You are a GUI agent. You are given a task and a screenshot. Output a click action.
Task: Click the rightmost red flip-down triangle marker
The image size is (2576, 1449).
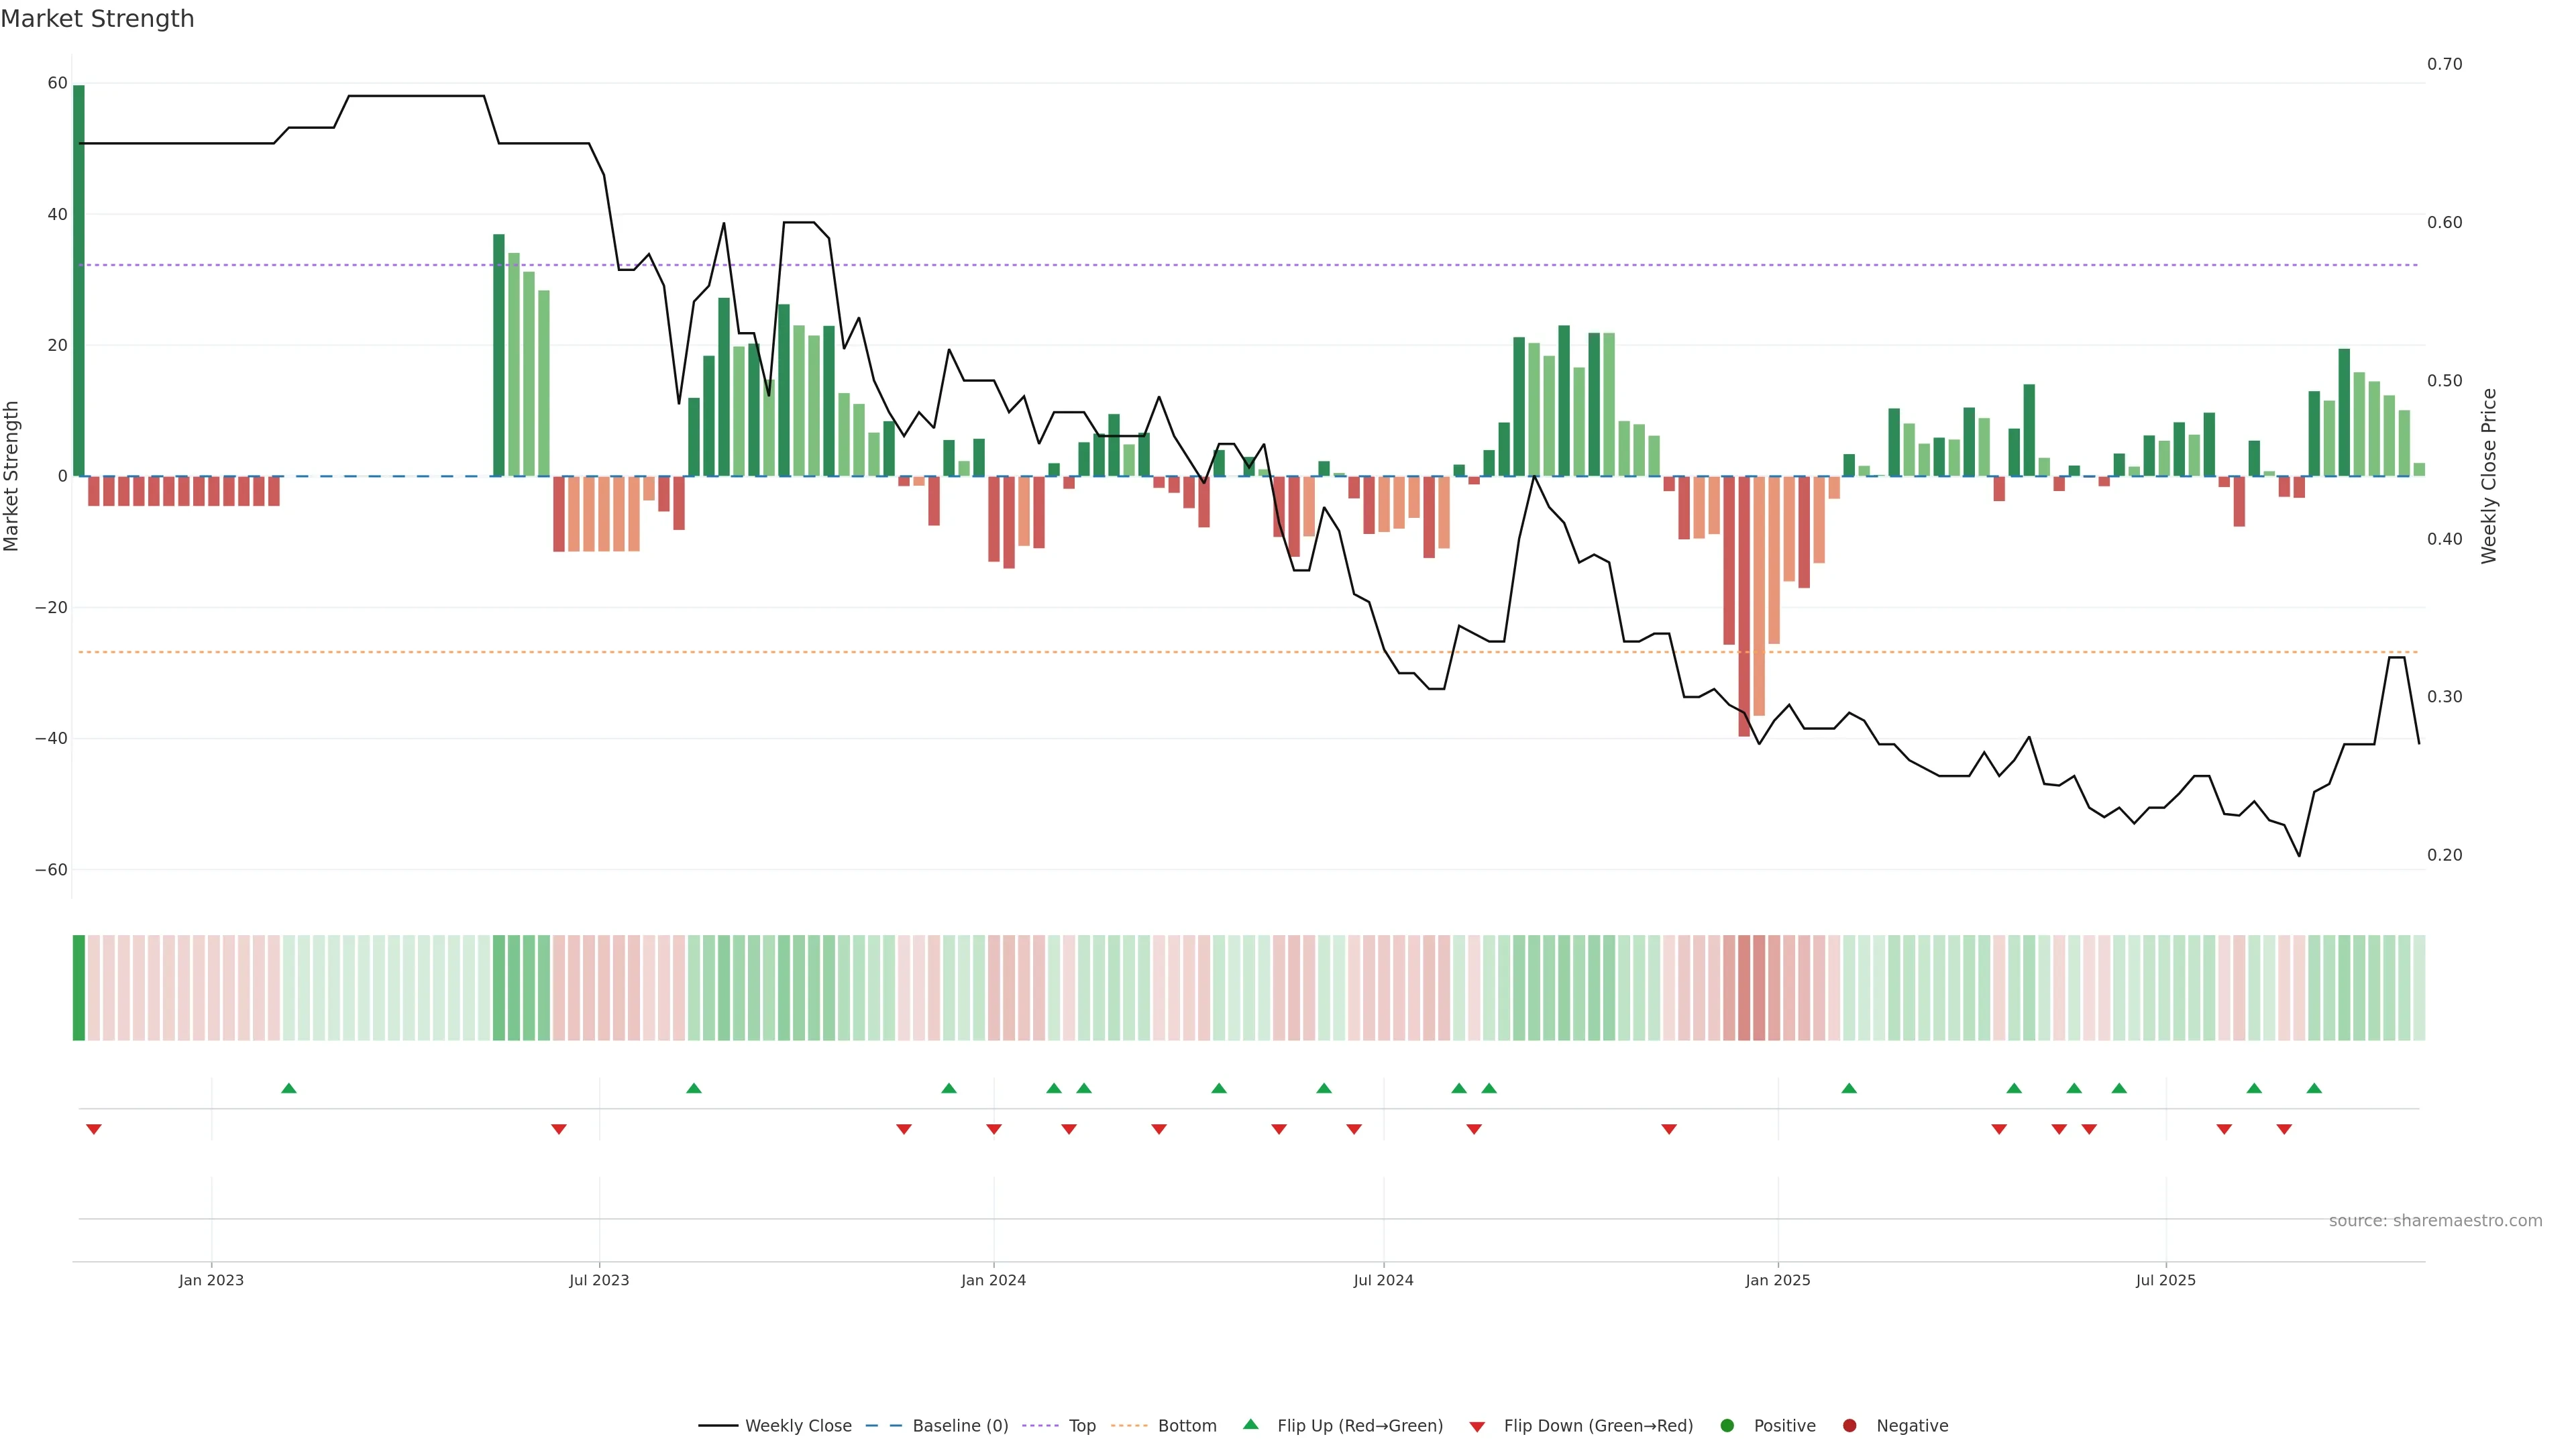tap(2284, 1129)
